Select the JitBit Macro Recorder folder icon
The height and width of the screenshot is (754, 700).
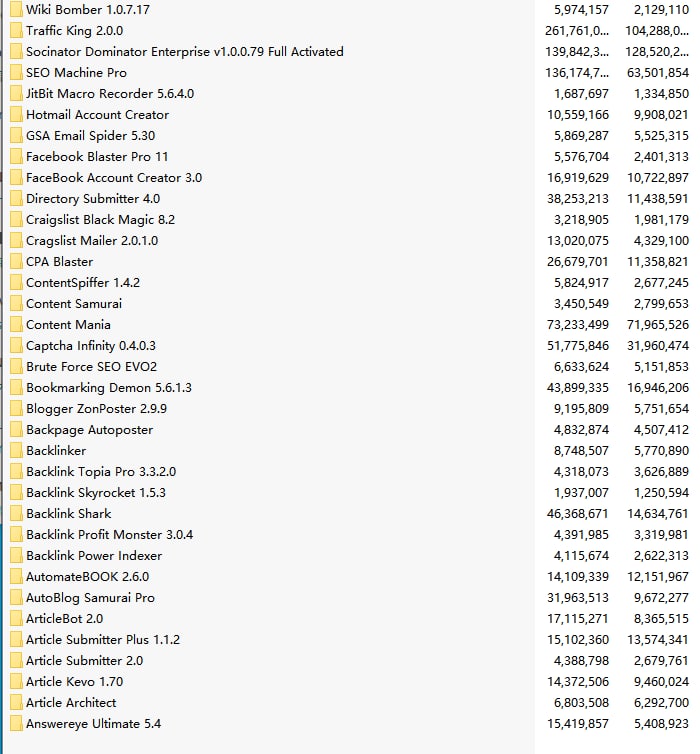tap(16, 93)
